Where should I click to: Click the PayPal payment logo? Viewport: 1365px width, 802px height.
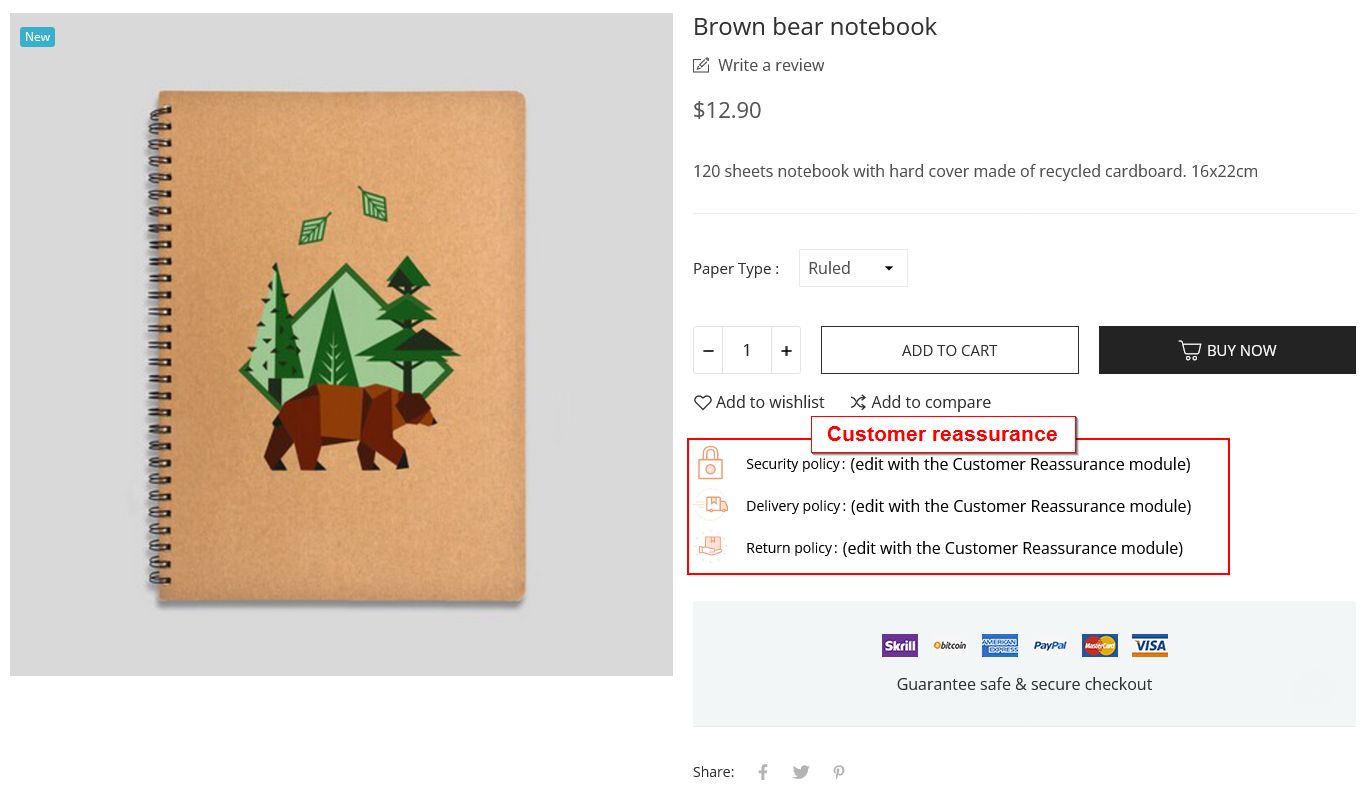pyautogui.click(x=1050, y=645)
